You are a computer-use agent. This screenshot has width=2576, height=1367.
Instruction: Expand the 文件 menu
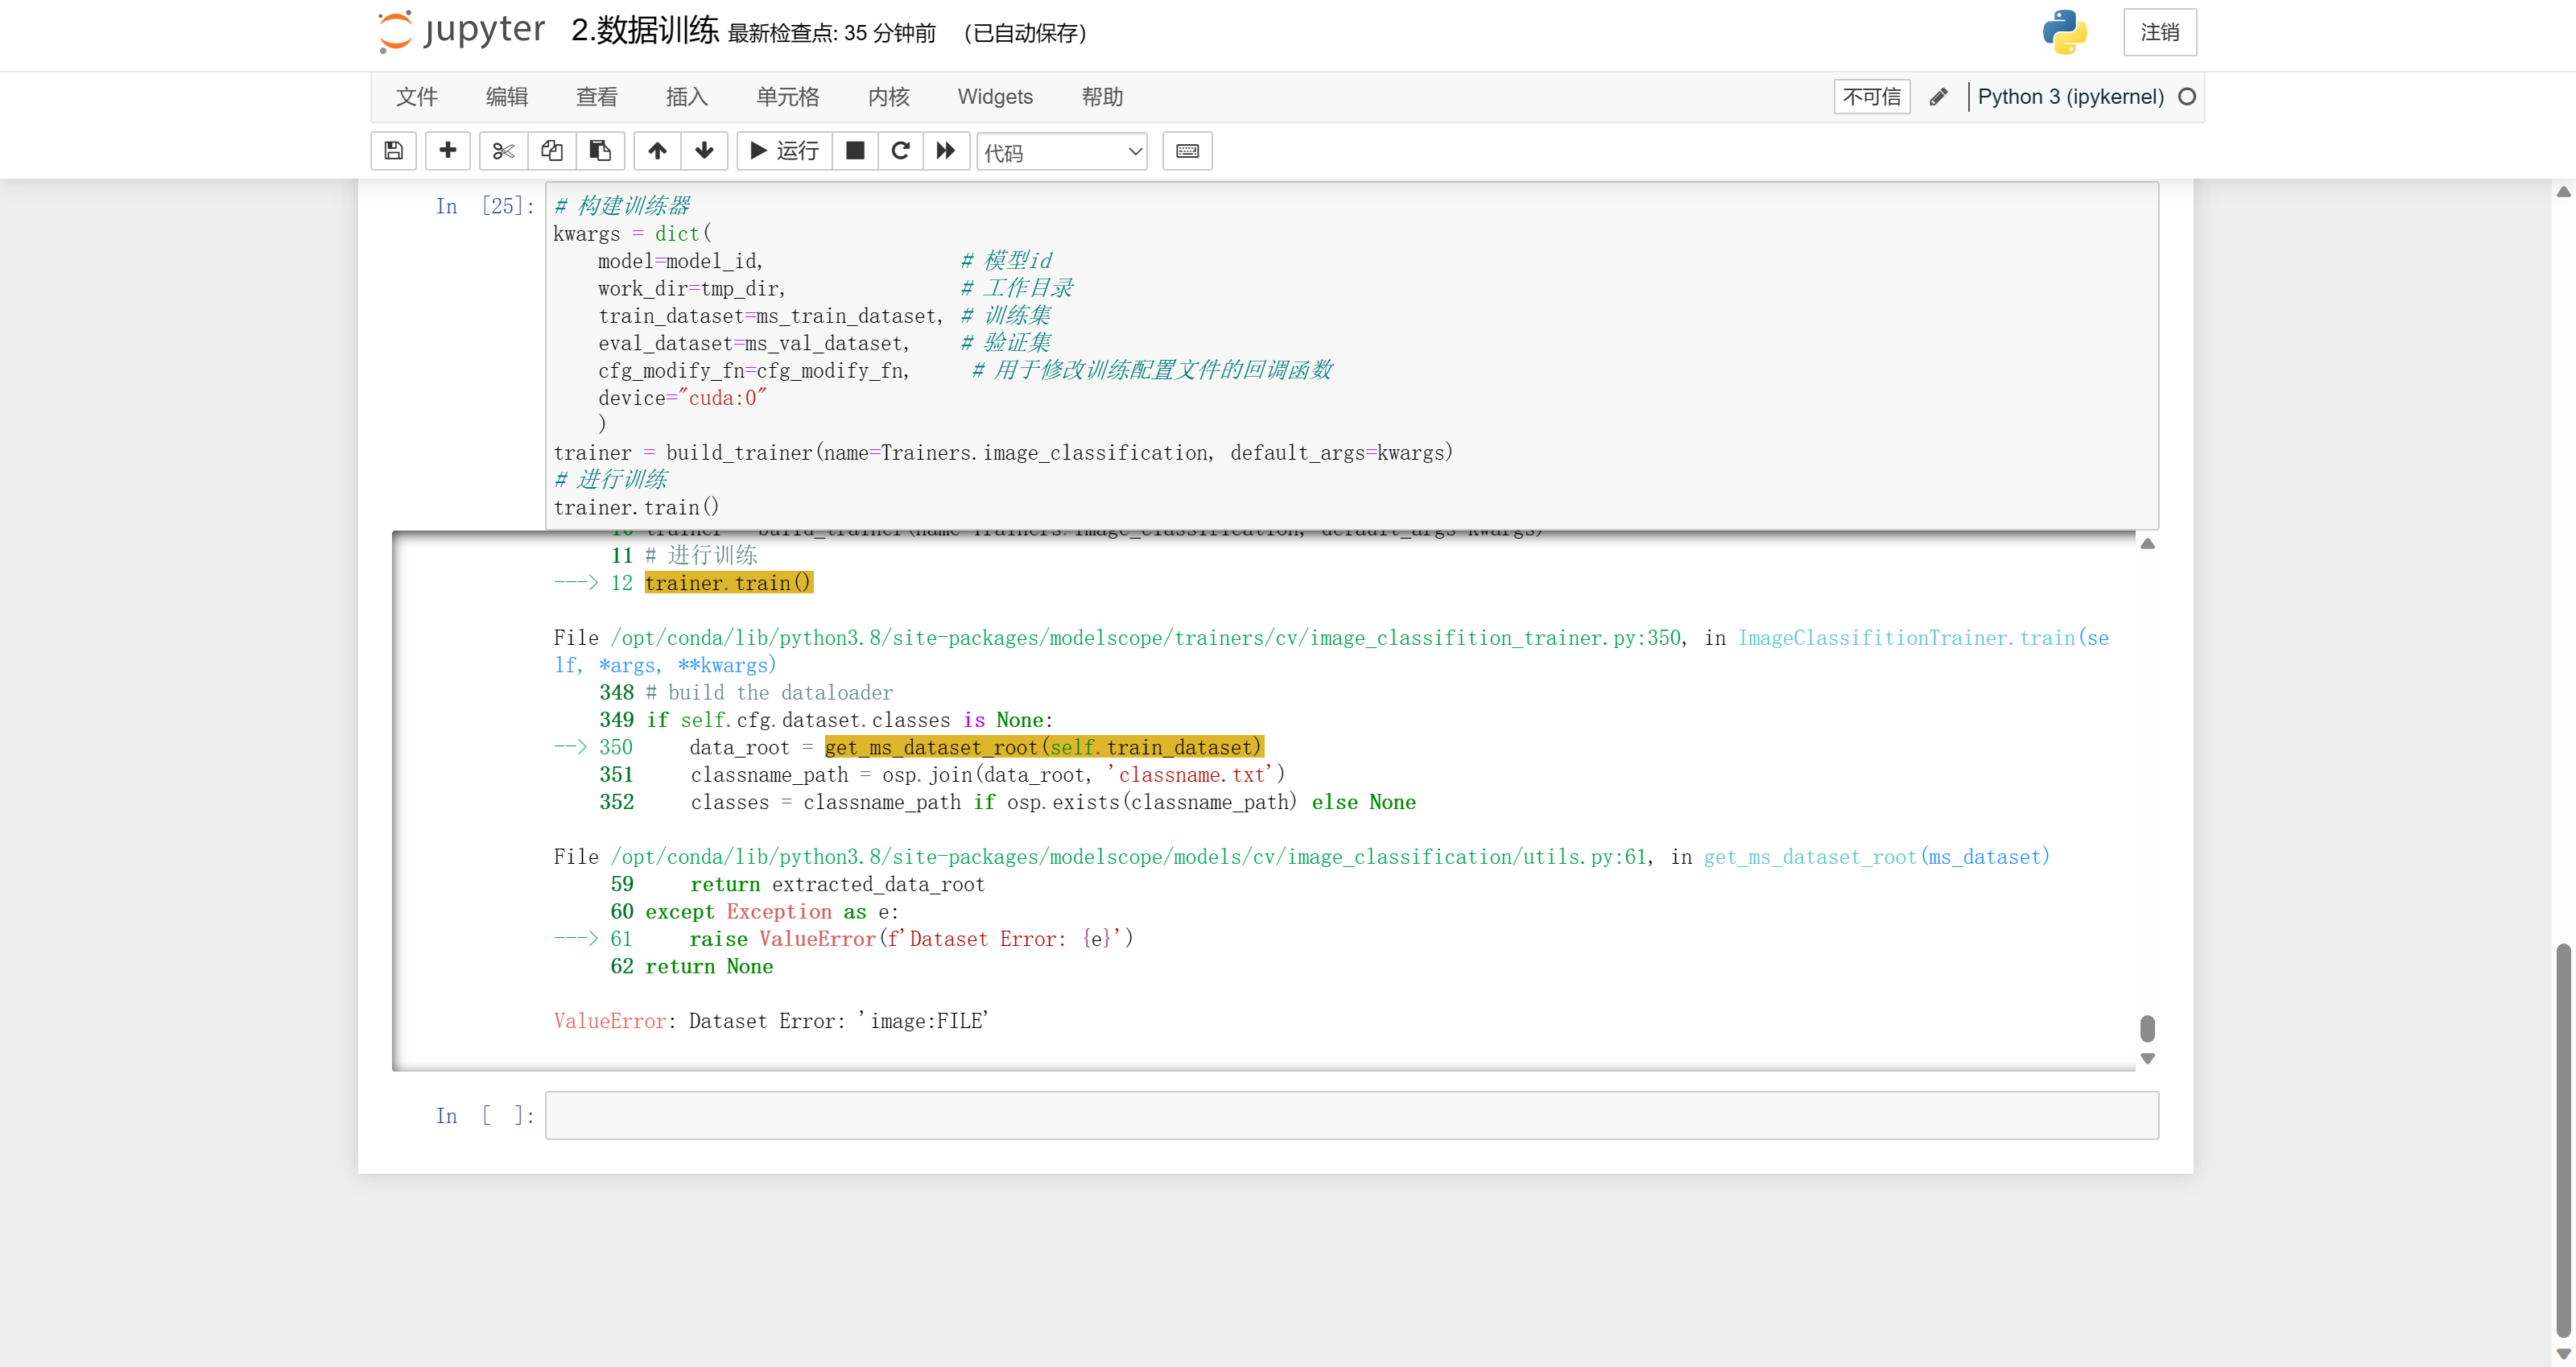click(x=415, y=97)
